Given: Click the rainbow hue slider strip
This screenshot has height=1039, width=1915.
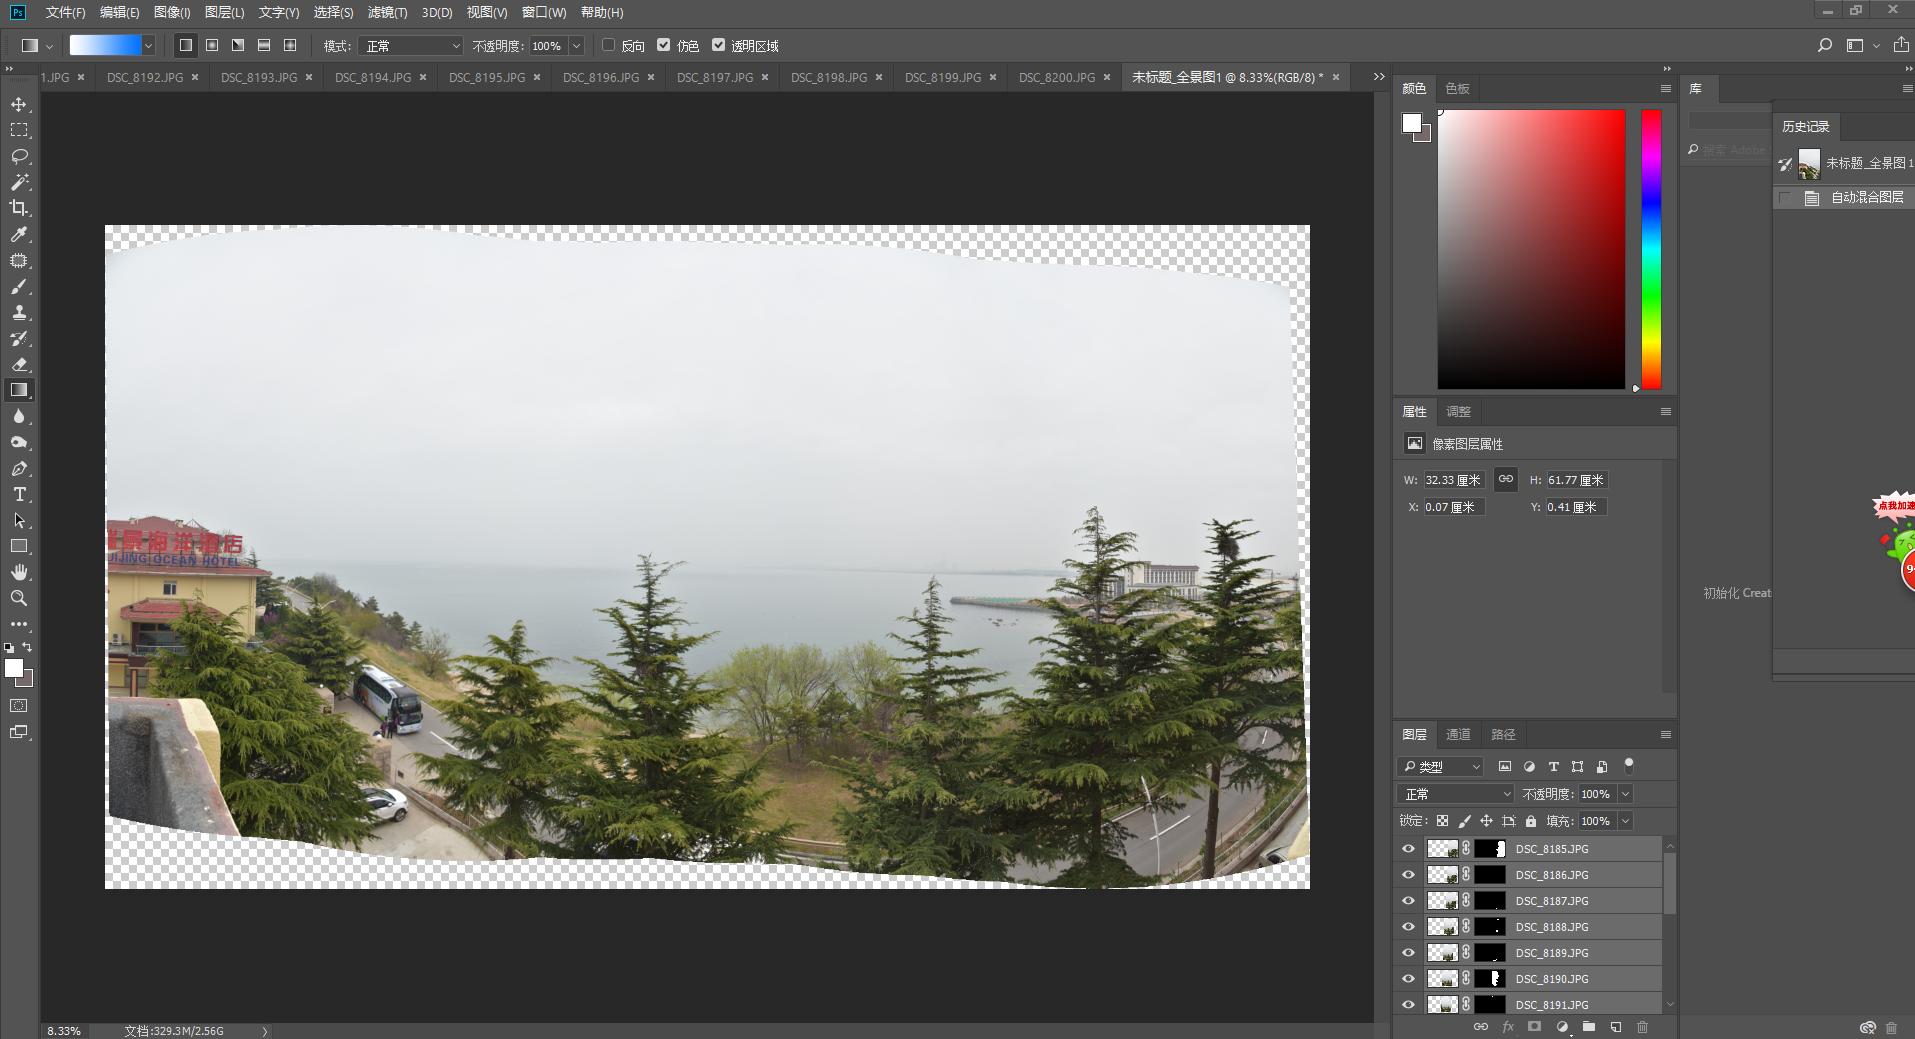Looking at the screenshot, I should click(x=1651, y=249).
